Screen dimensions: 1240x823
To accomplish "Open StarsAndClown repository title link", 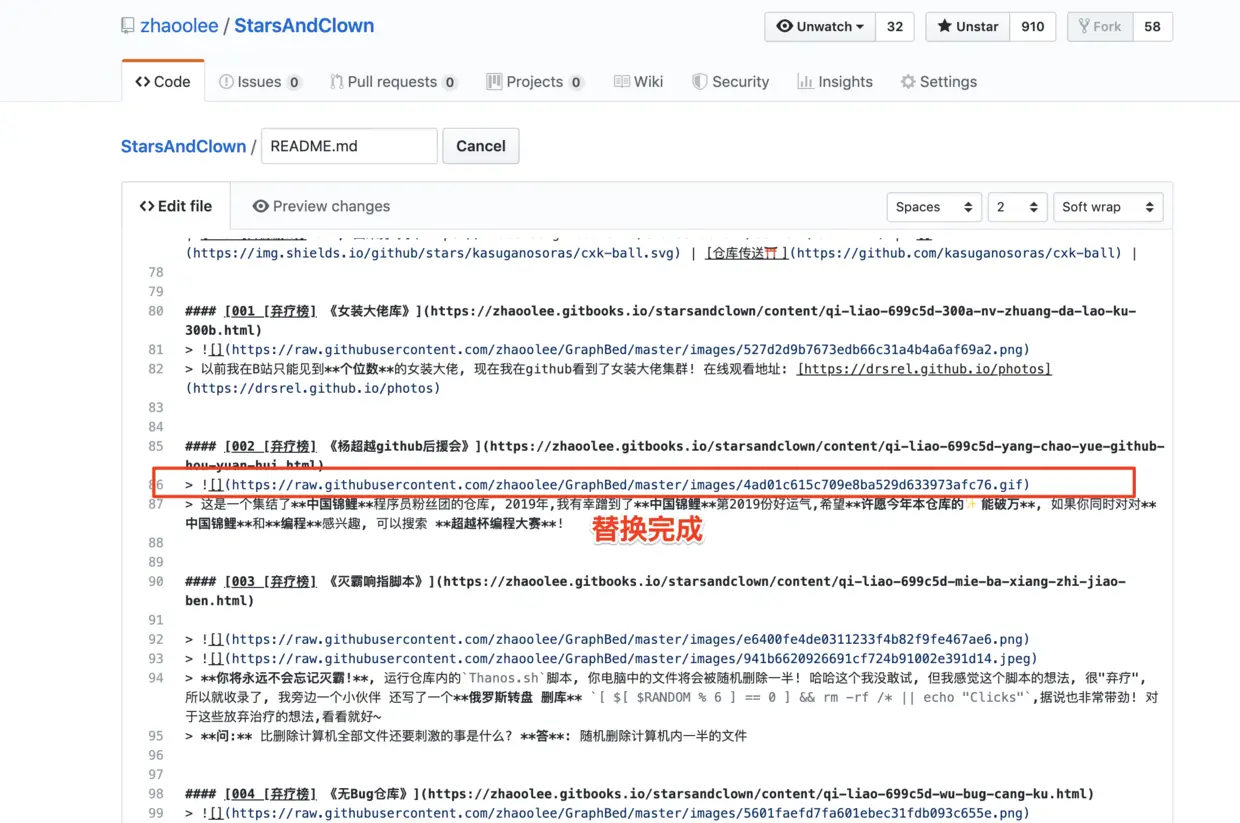I will 304,26.
